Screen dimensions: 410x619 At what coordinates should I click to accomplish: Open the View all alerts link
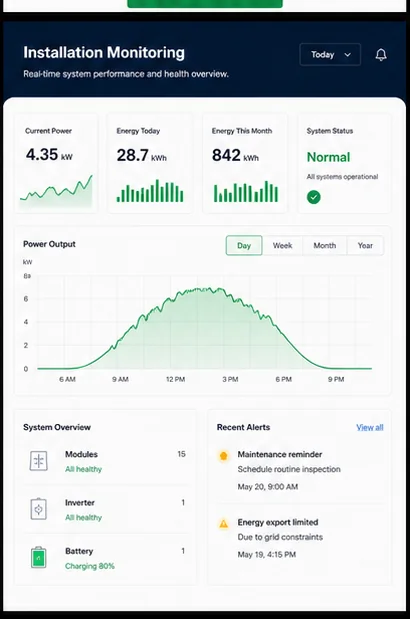coord(370,428)
